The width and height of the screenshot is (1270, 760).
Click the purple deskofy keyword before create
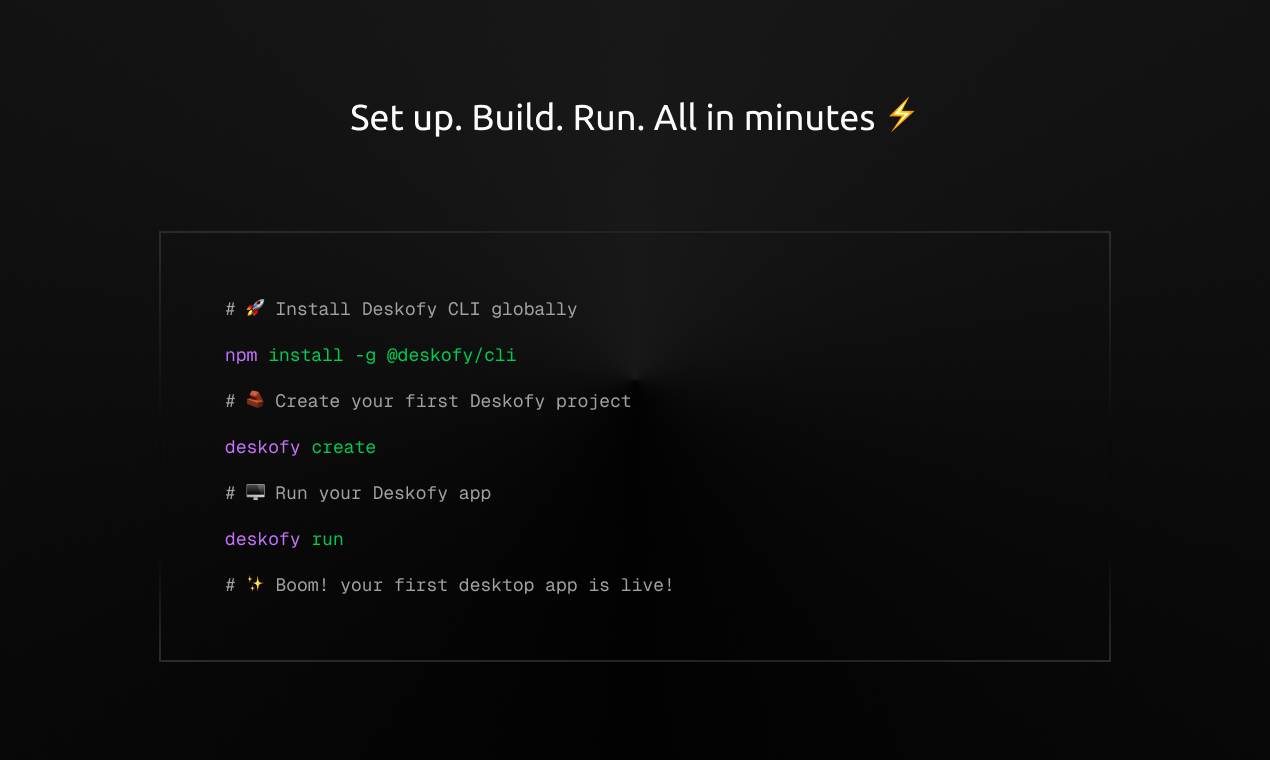[262, 447]
